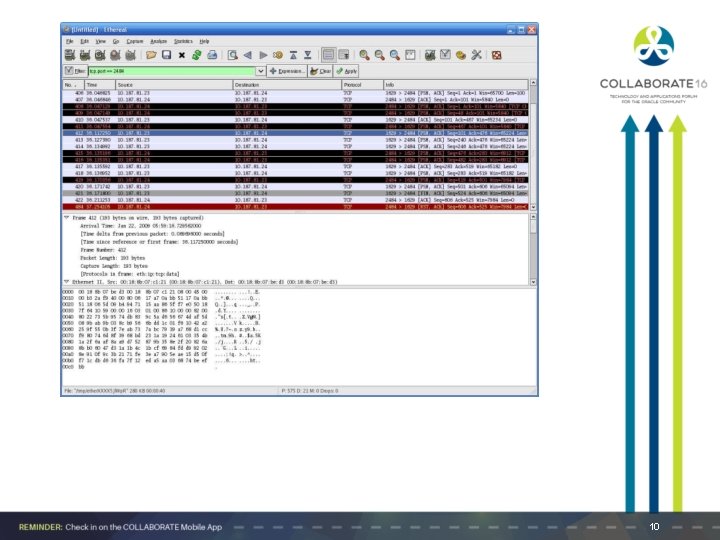Sort by the Protocol column header
The width and height of the screenshot is (720, 540).
[x=362, y=85]
